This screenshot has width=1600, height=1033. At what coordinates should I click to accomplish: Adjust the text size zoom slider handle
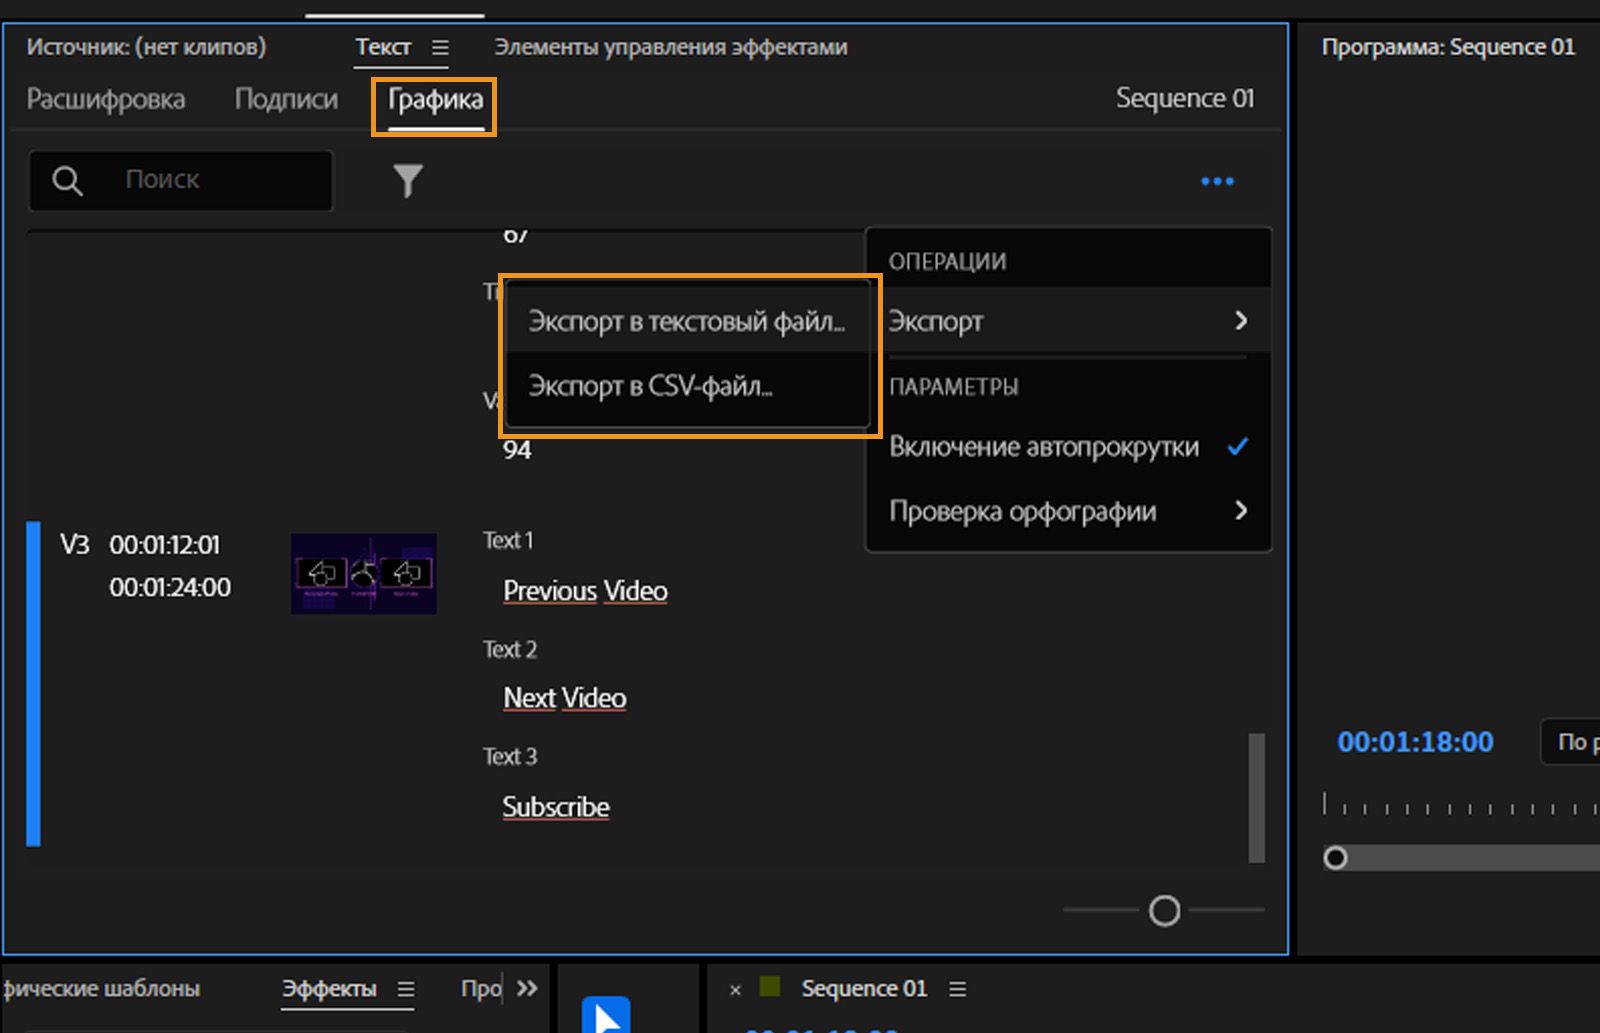[x=1164, y=911]
